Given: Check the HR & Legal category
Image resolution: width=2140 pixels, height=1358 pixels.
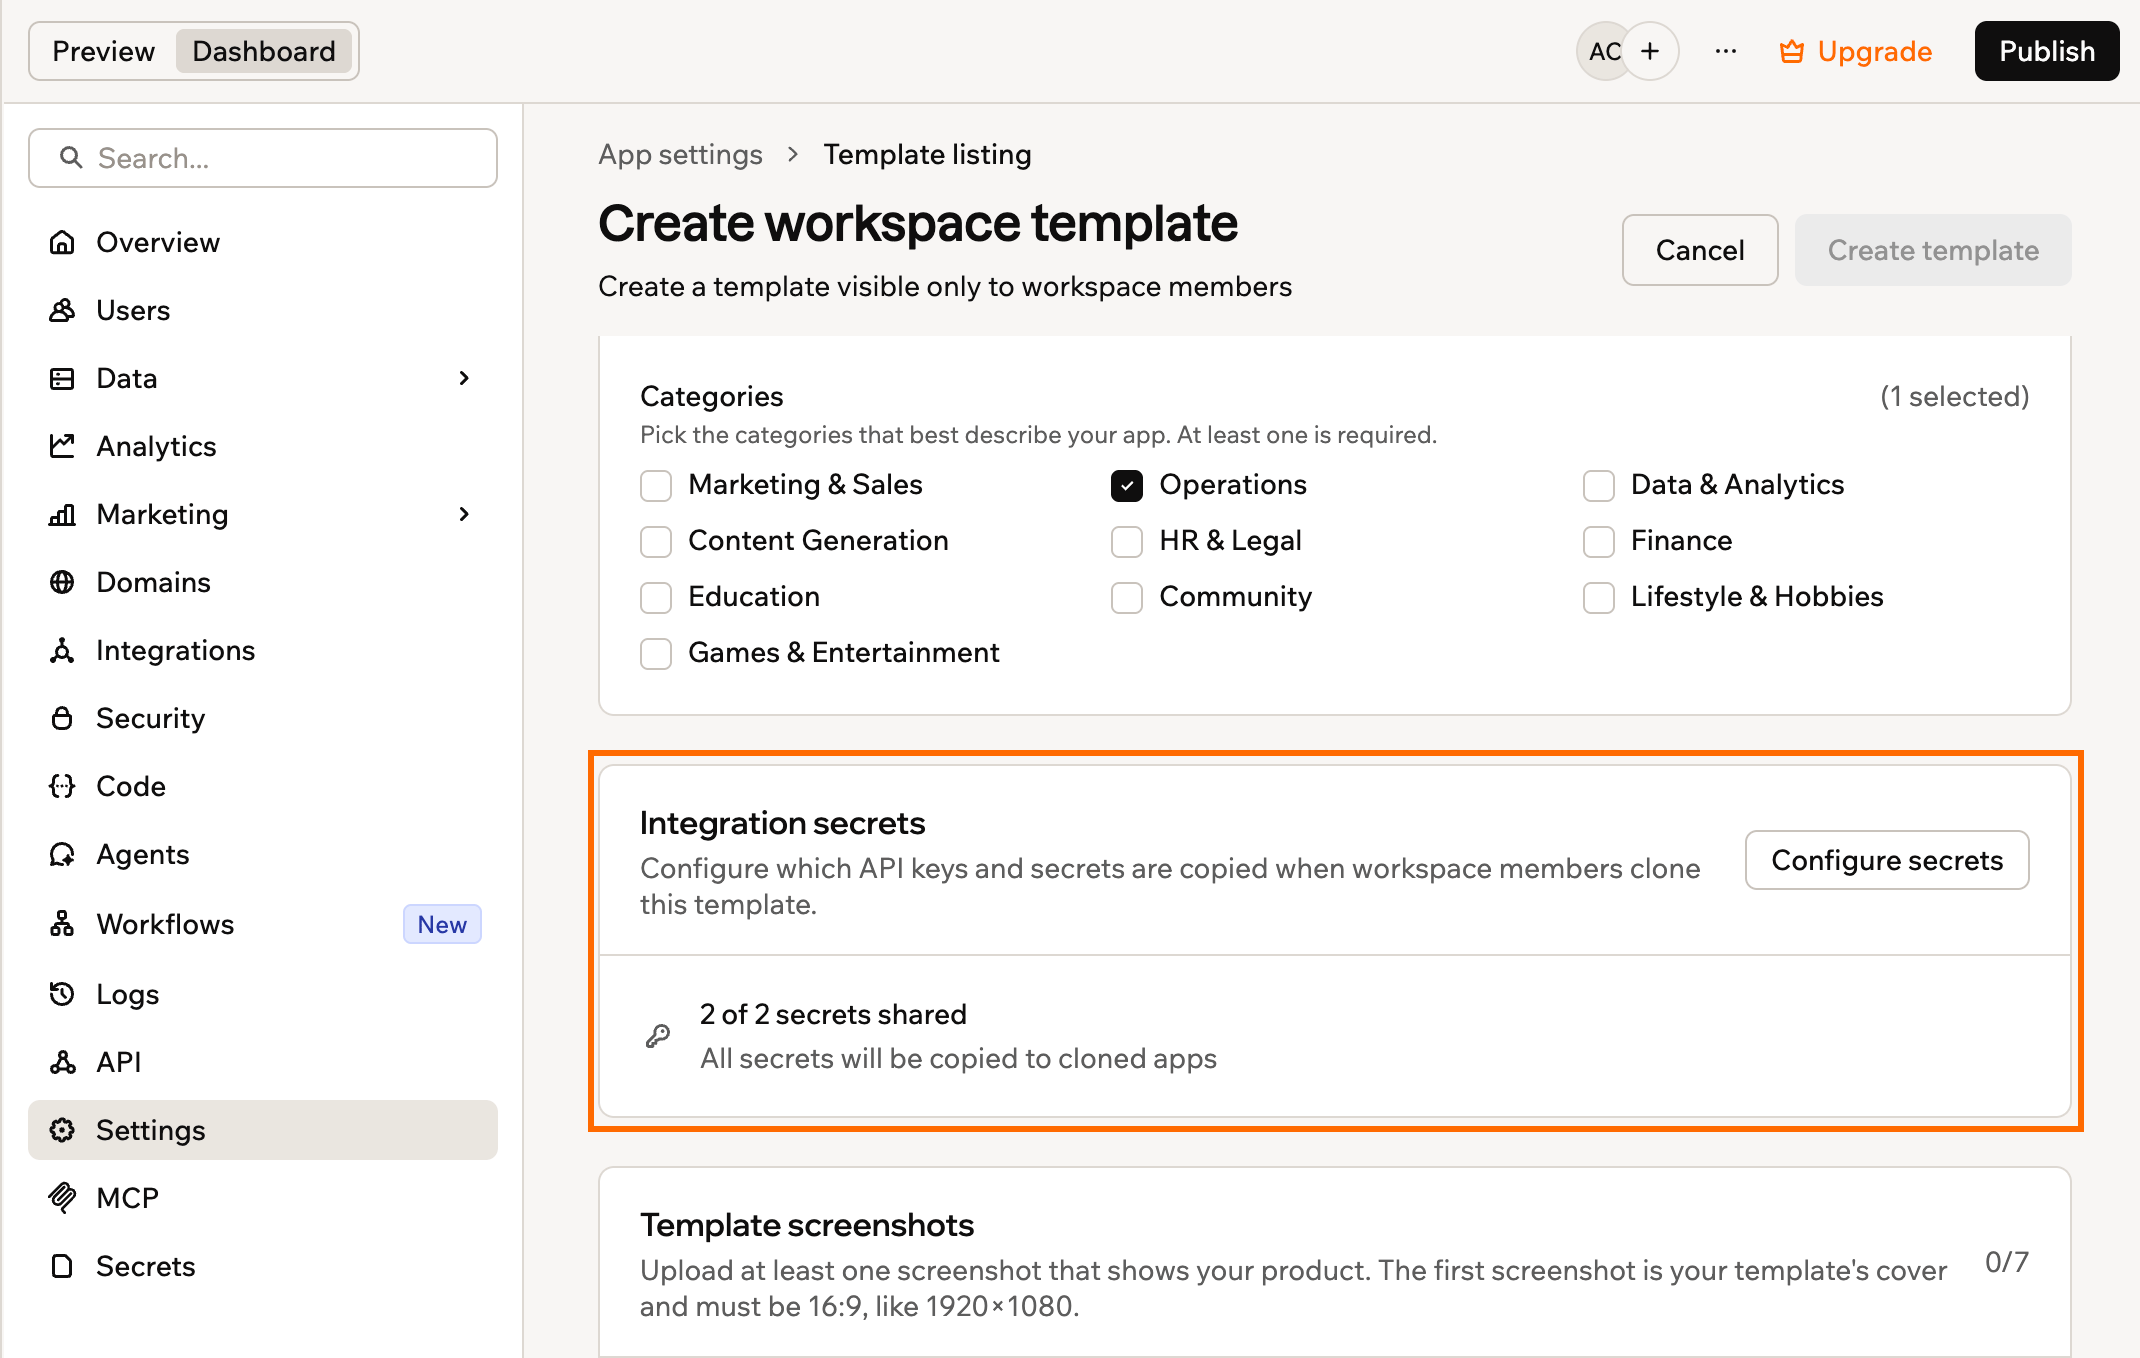Looking at the screenshot, I should click(1127, 541).
